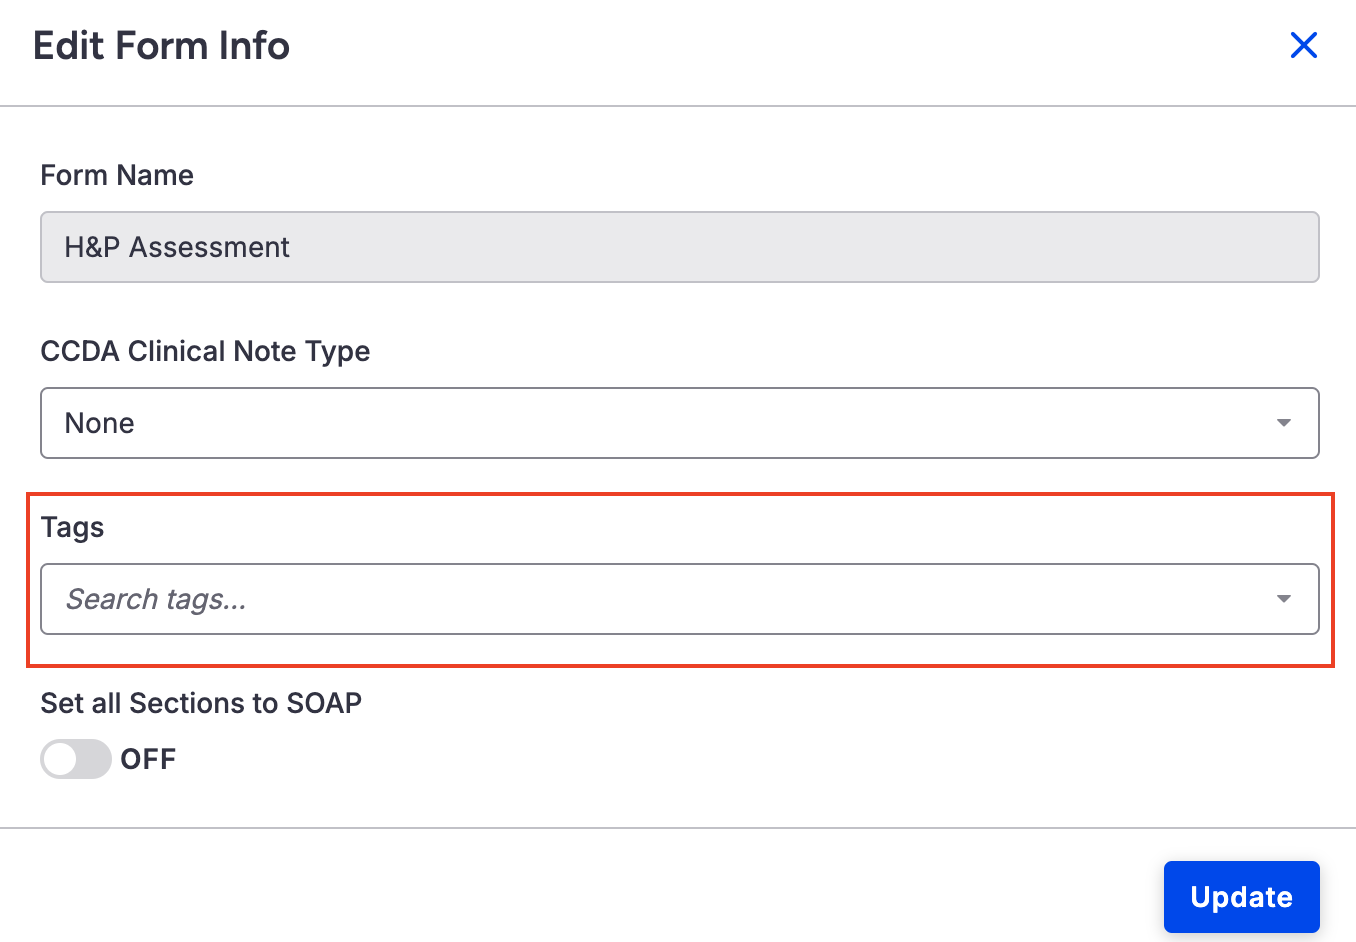This screenshot has height=942, width=1356.
Task: Click the white knob of the SOAP switch
Action: tap(61, 759)
